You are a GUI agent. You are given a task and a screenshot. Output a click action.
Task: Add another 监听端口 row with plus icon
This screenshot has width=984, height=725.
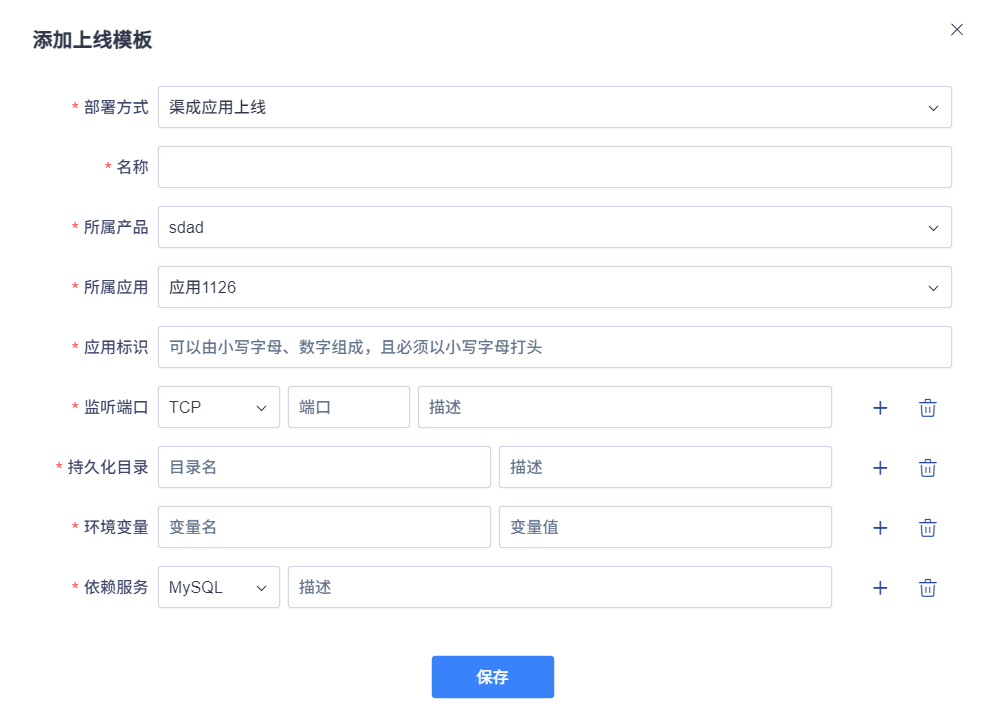pyautogui.click(x=880, y=408)
